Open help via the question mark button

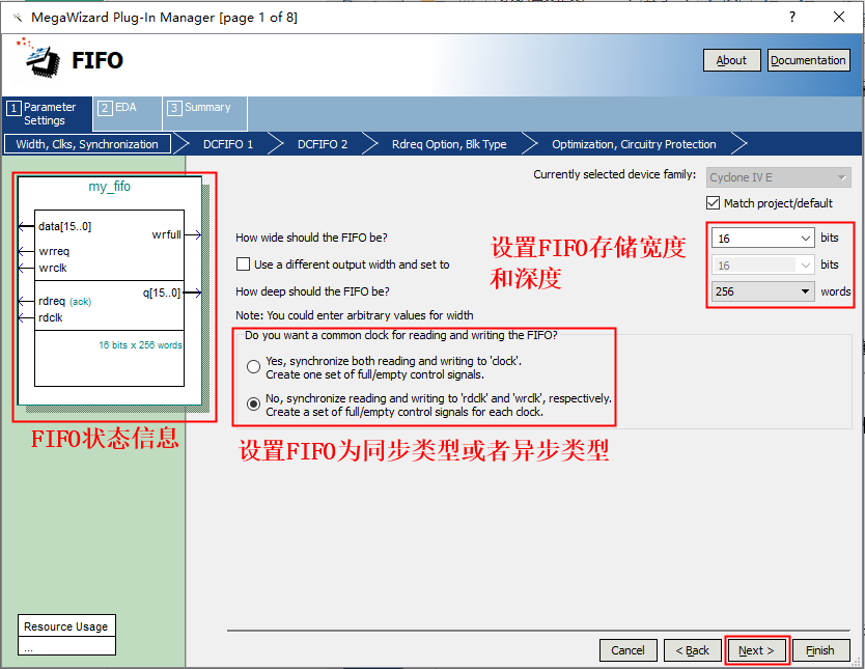[x=792, y=17]
